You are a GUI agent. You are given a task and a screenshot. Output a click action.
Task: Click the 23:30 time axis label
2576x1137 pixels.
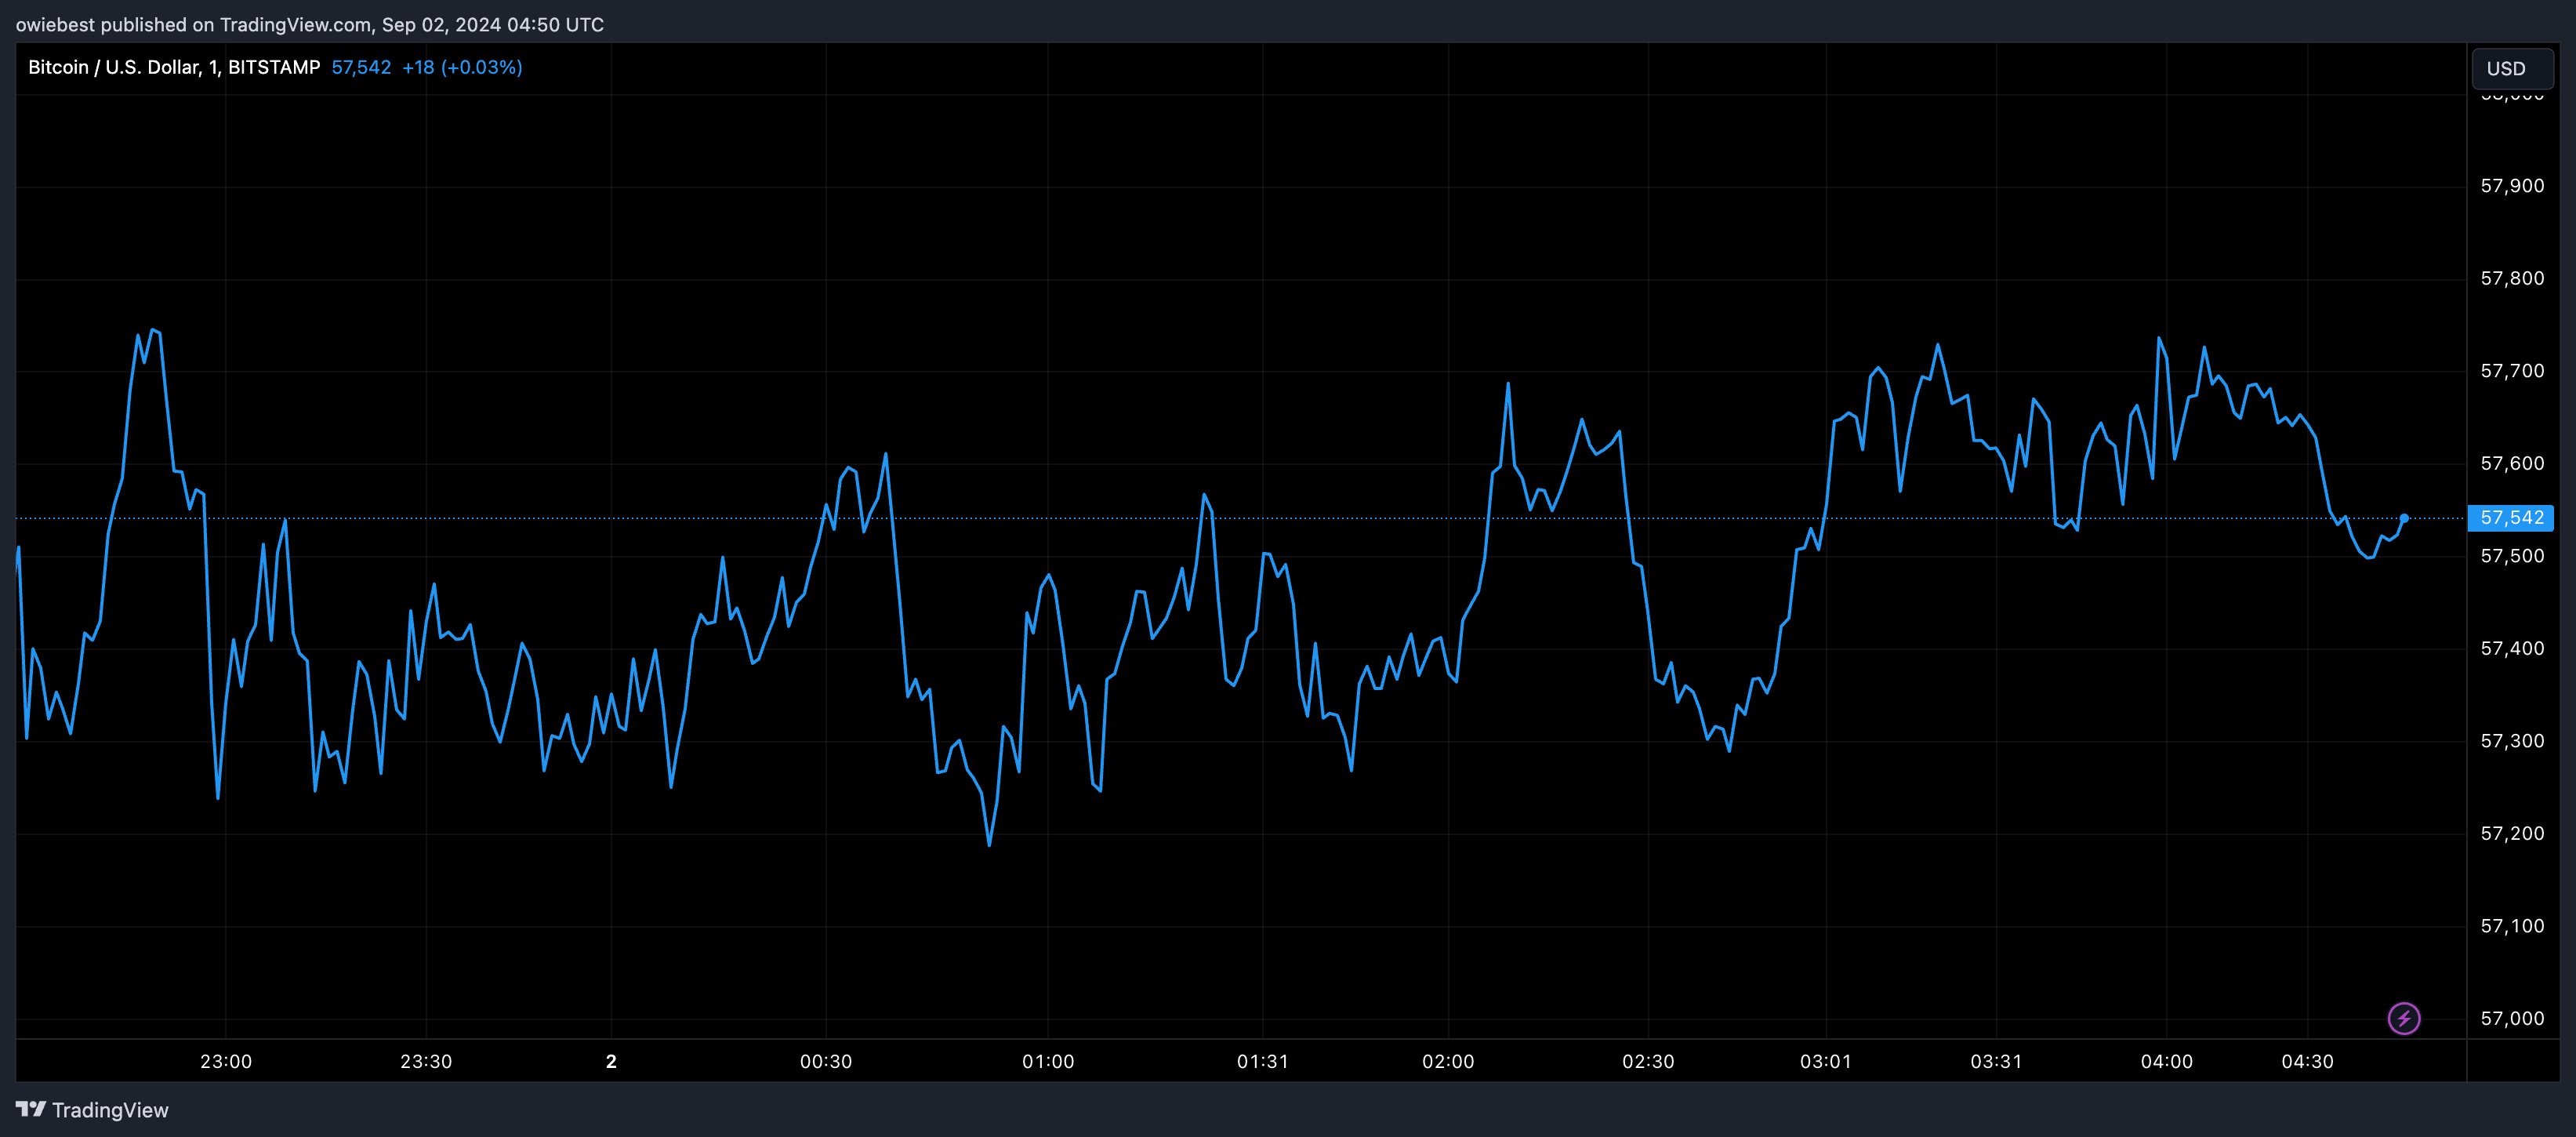[426, 1061]
